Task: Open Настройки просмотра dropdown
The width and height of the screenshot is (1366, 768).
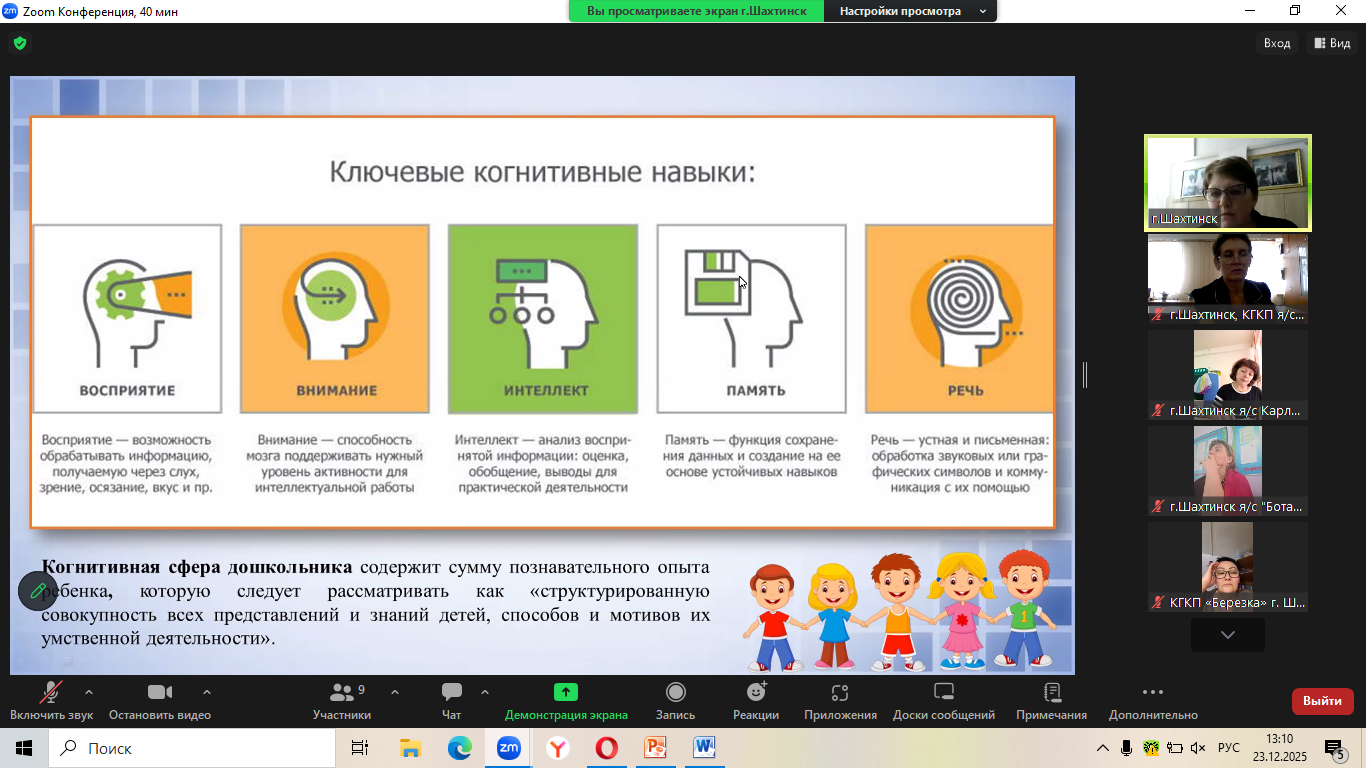Action: [x=910, y=11]
